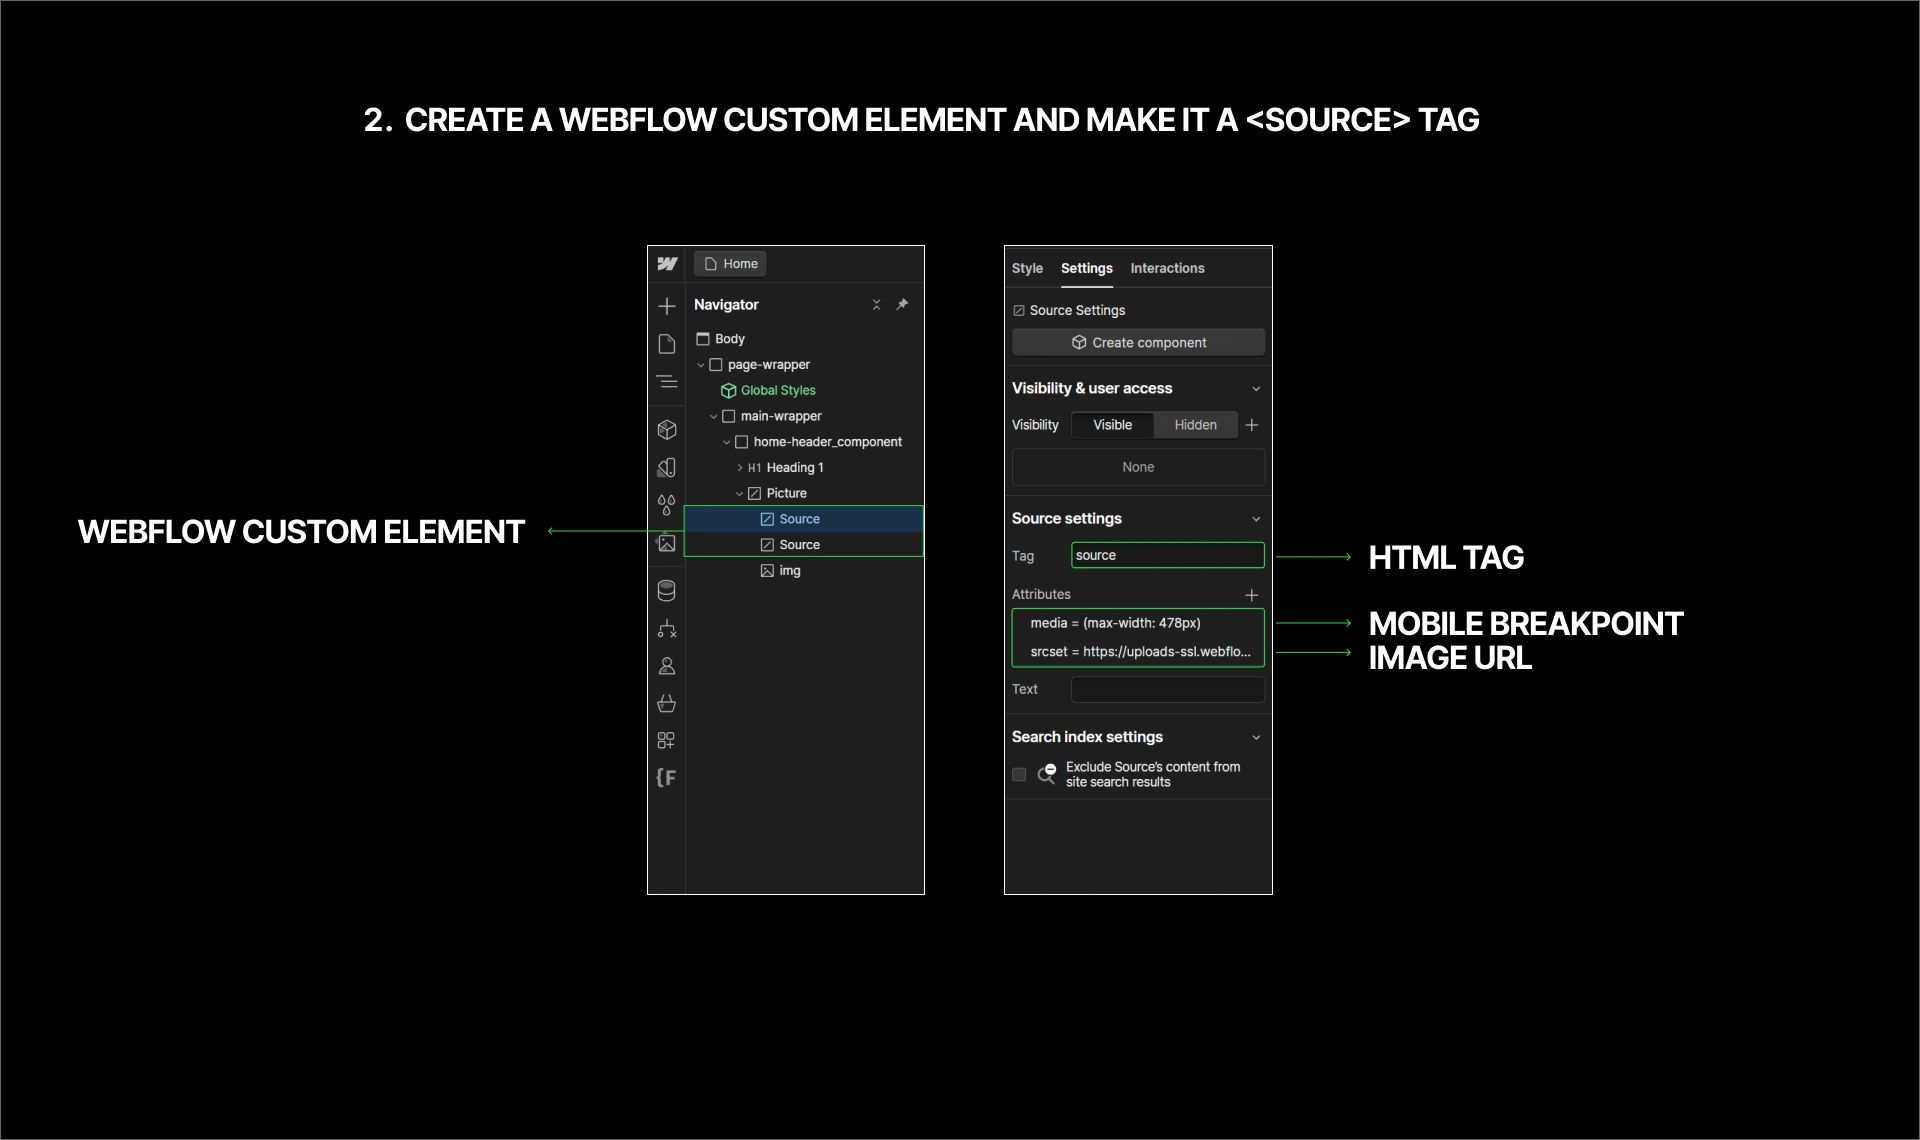
Task: Enable Exclude Source's content from search results
Action: point(1018,774)
